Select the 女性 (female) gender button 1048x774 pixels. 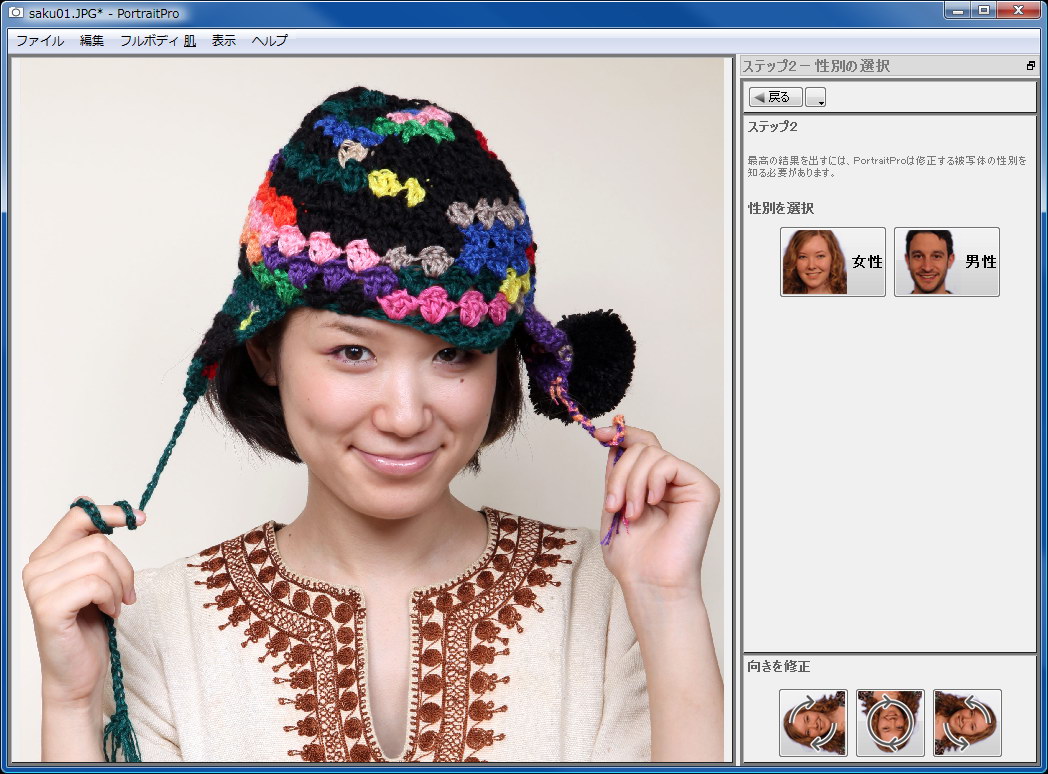[x=833, y=261]
